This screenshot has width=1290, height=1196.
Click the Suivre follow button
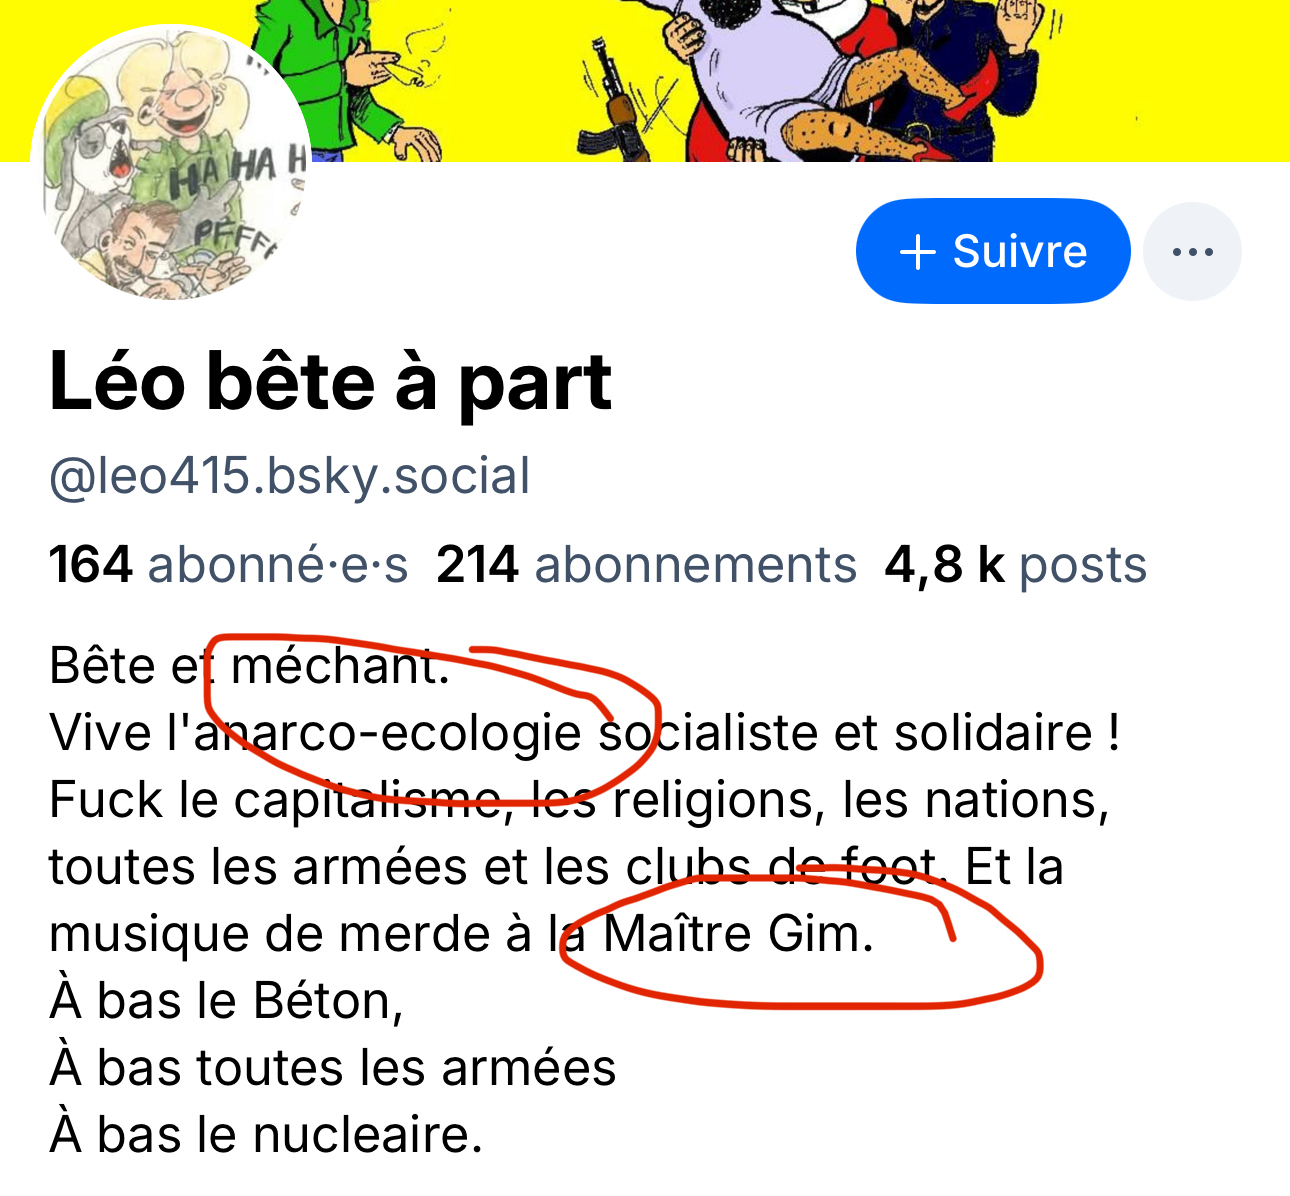[x=993, y=251]
